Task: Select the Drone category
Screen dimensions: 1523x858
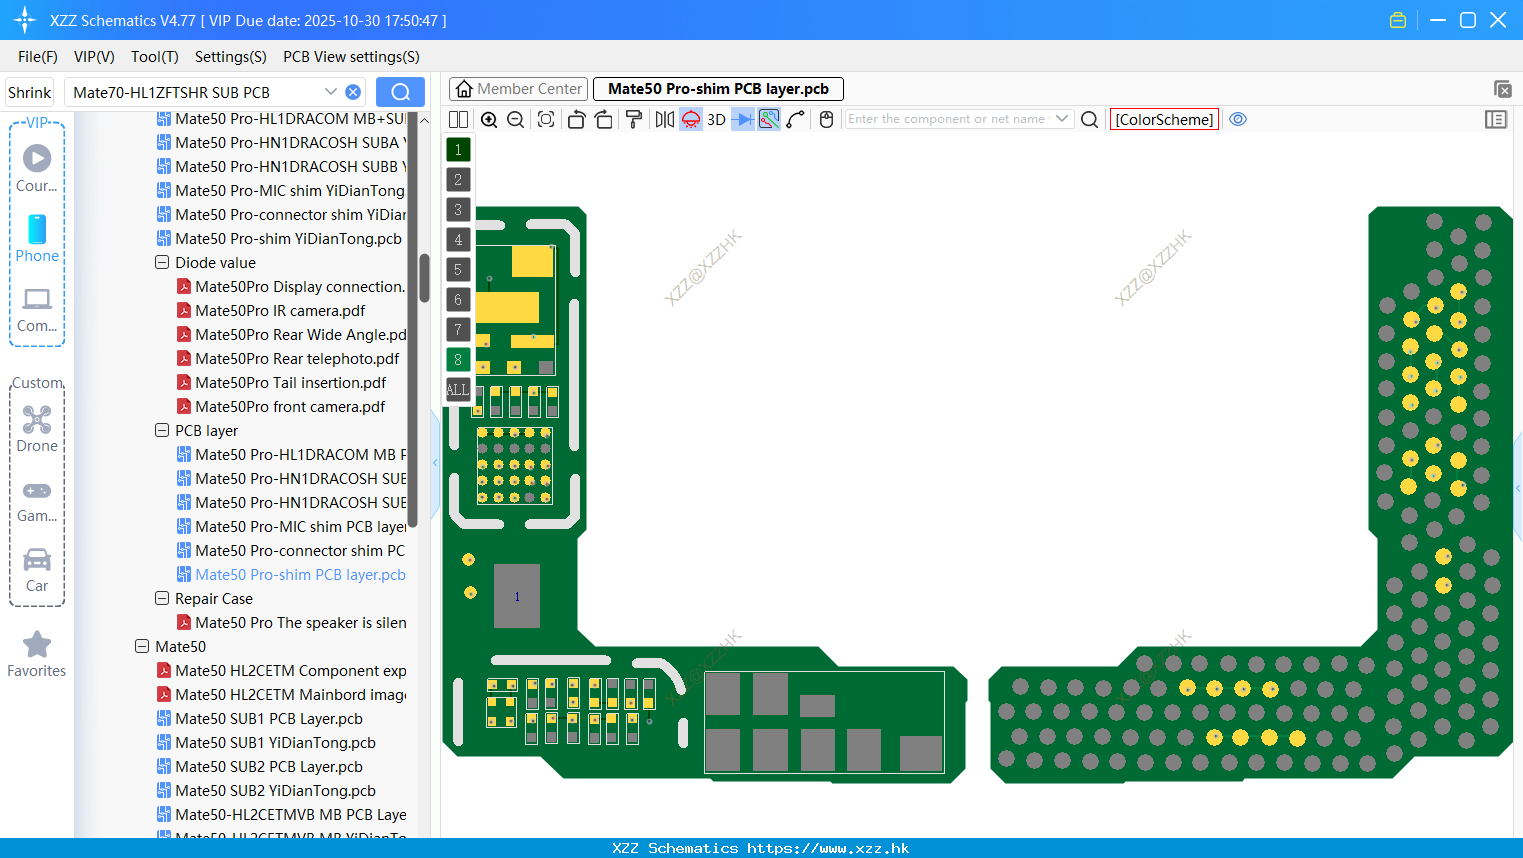Action: point(37,429)
